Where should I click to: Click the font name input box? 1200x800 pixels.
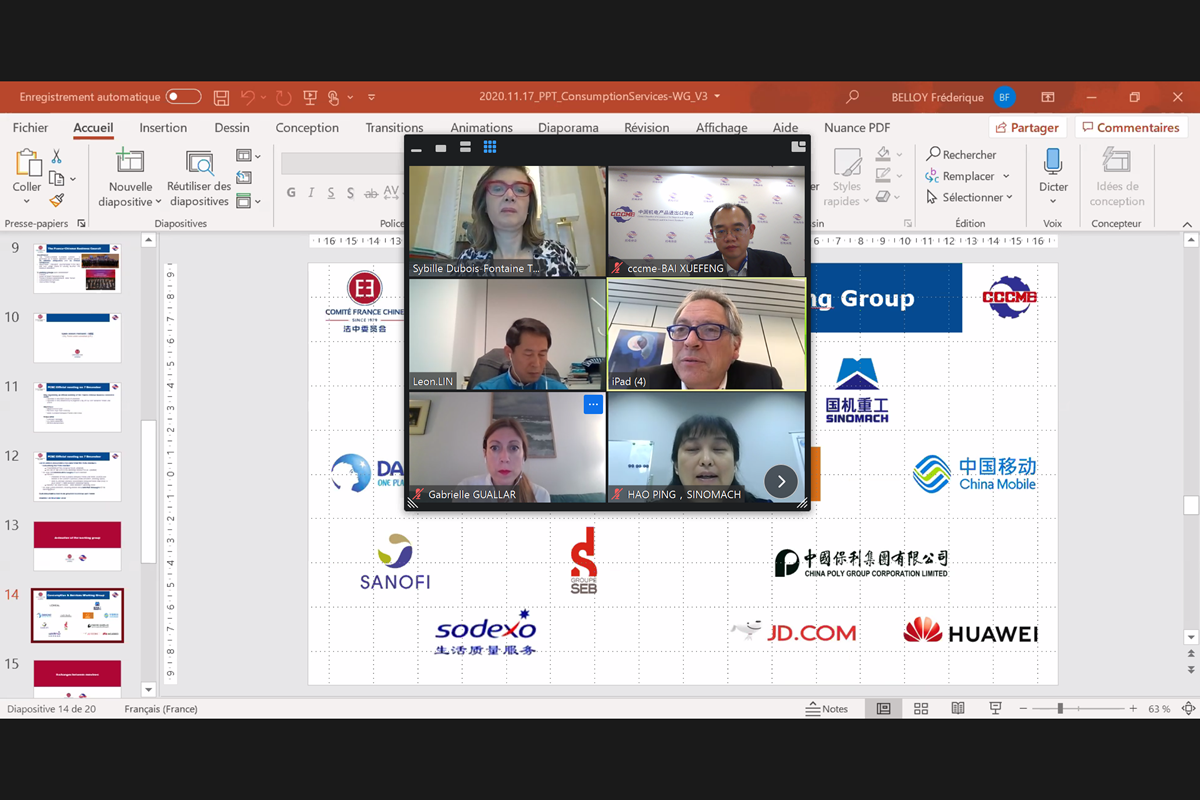click(342, 163)
